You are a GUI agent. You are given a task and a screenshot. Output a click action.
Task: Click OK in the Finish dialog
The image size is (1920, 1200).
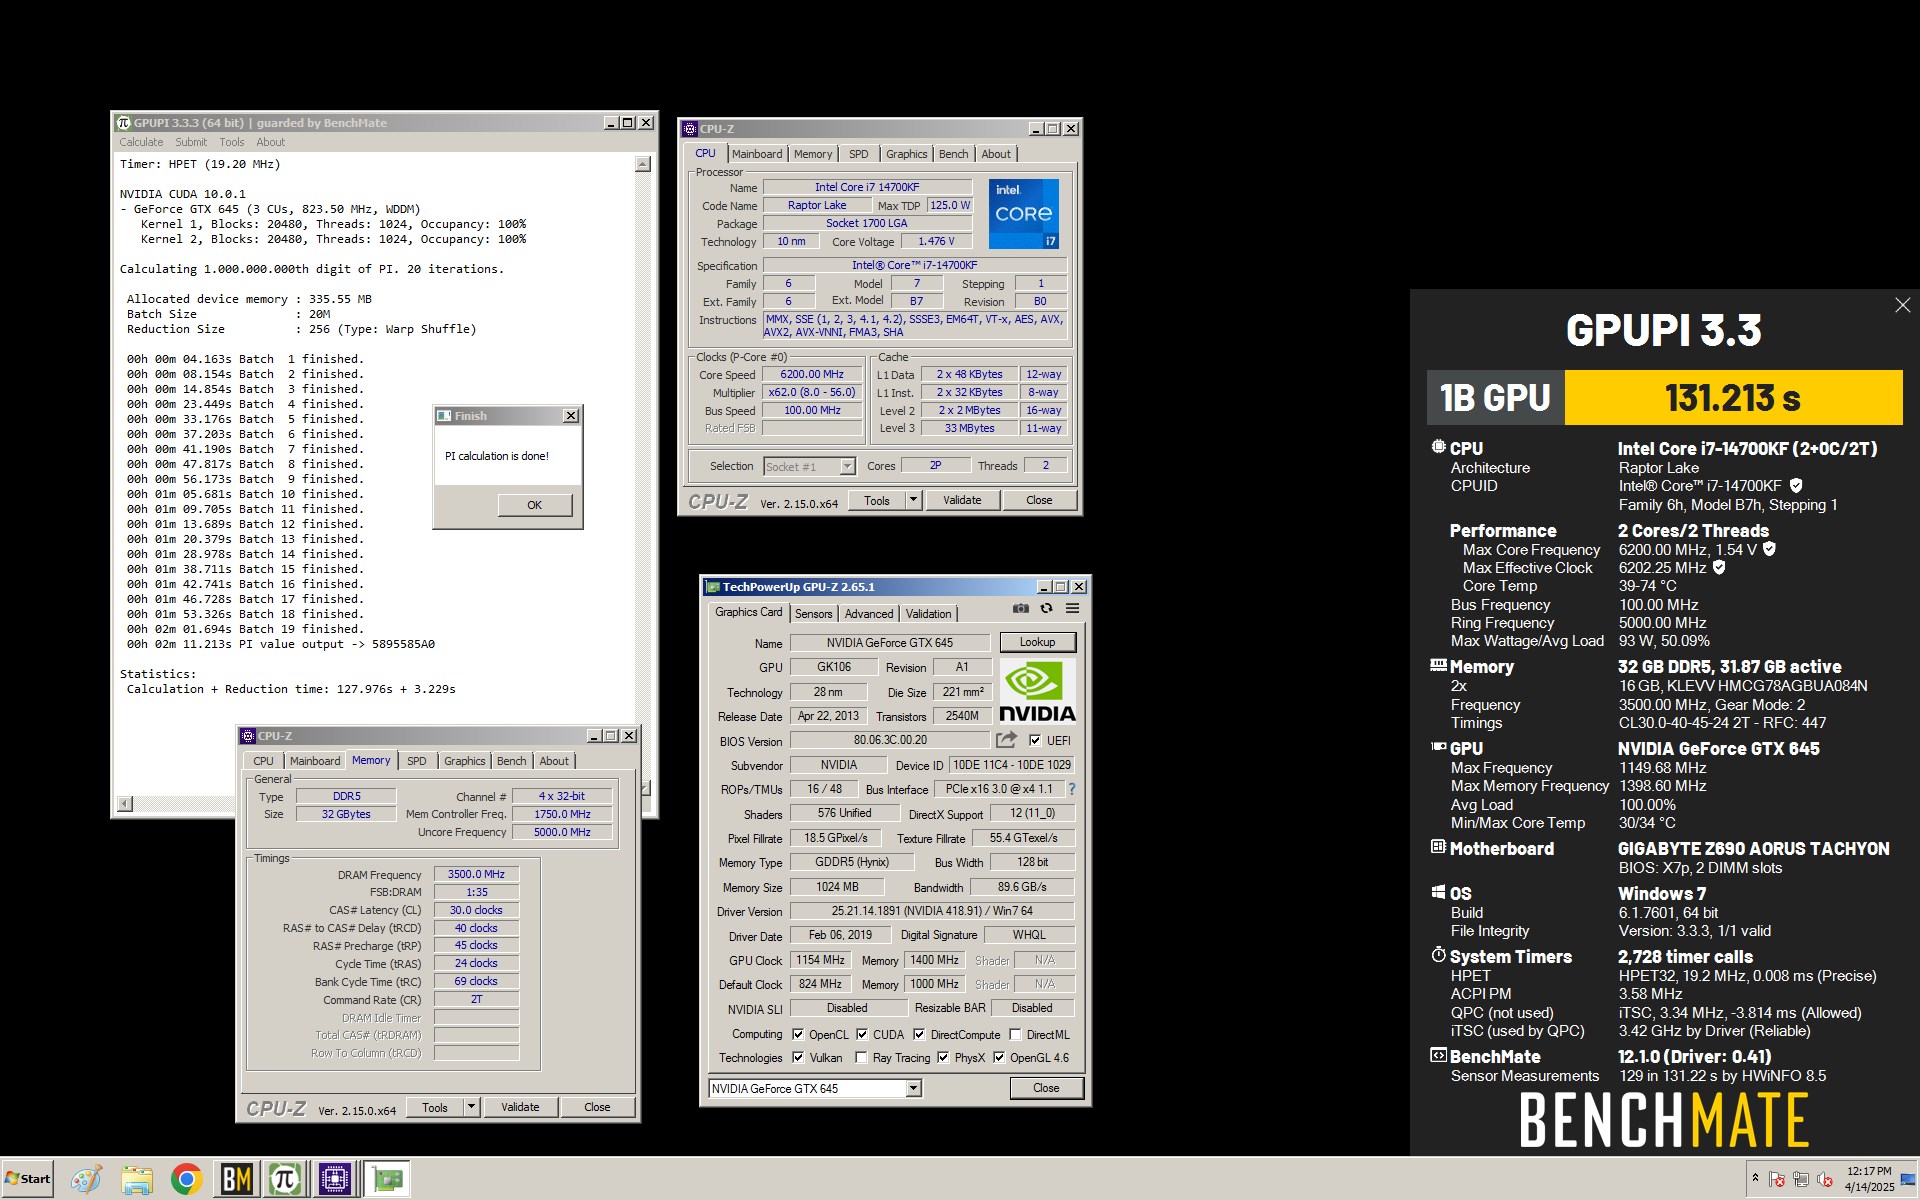click(x=535, y=505)
